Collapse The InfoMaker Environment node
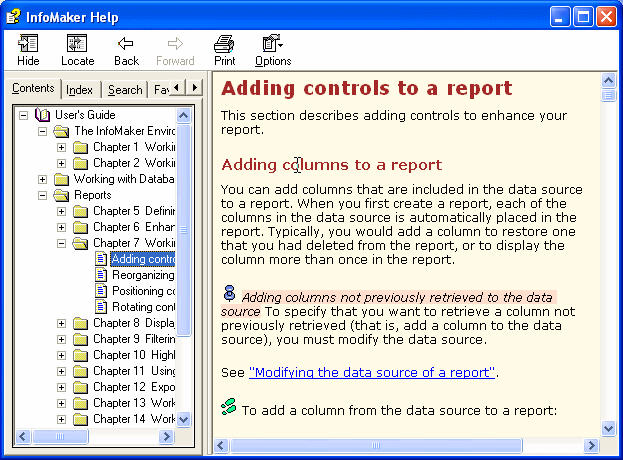 click(43, 131)
